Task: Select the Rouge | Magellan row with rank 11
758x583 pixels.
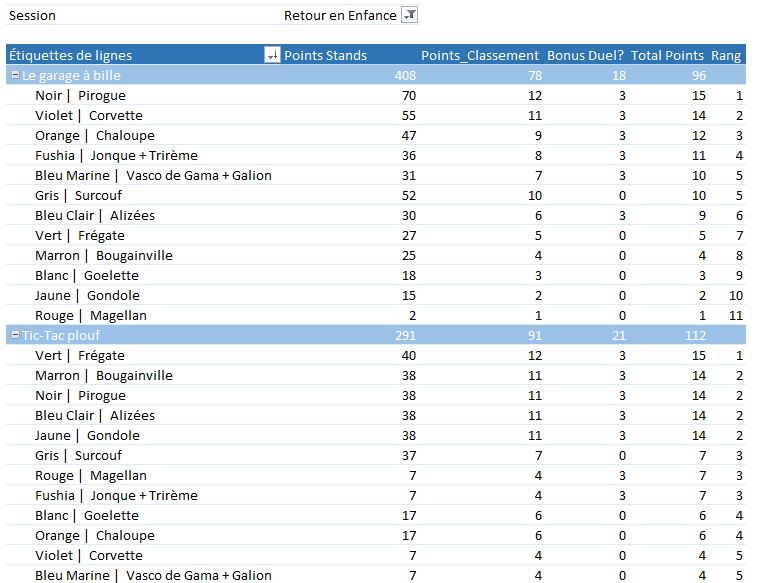Action: (91, 315)
